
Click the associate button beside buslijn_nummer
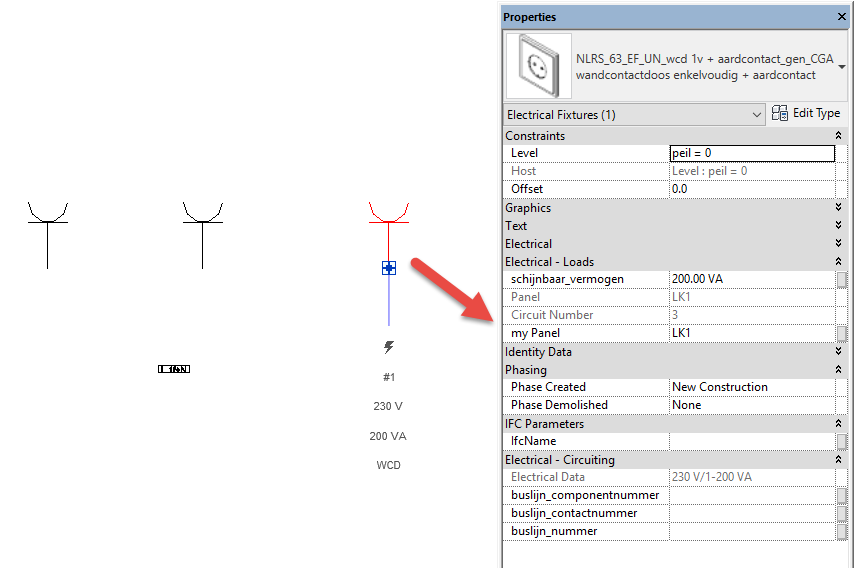point(842,532)
